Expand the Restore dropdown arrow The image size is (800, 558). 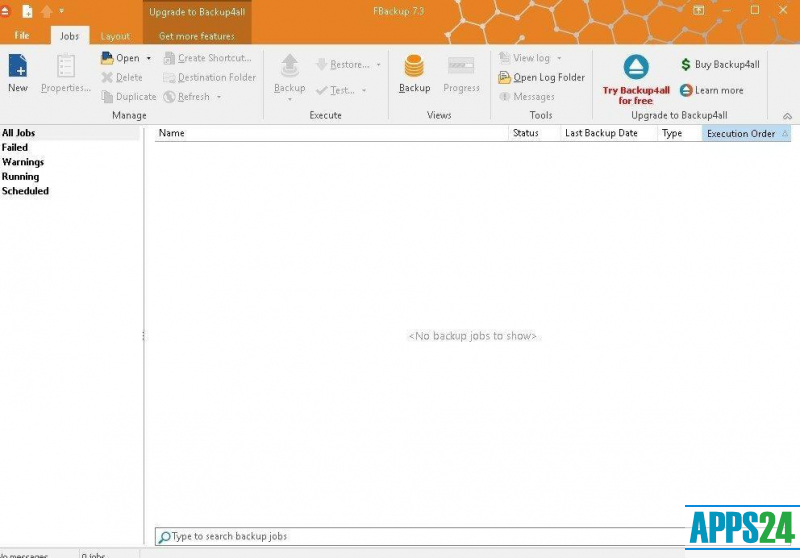click(378, 65)
